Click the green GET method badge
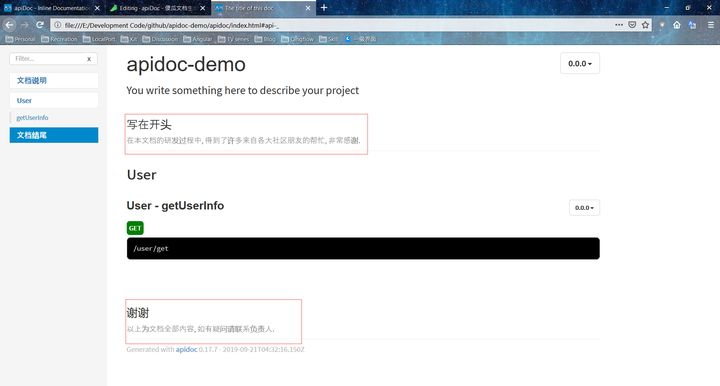 pos(135,228)
